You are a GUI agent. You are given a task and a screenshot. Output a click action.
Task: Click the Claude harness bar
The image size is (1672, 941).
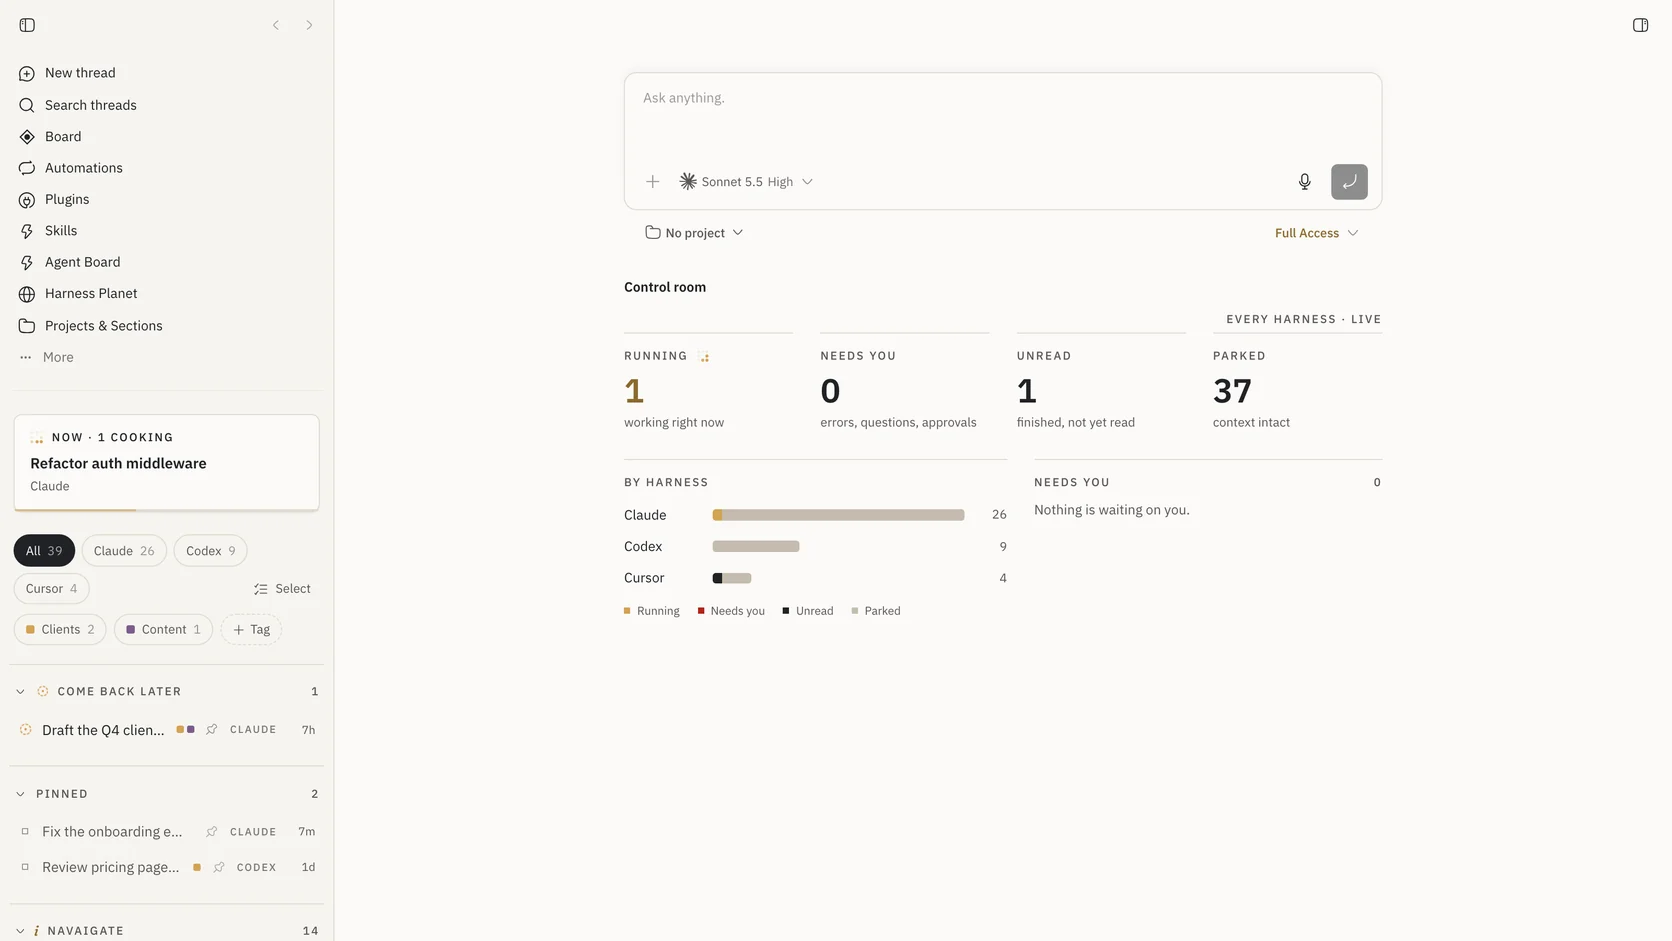click(x=838, y=515)
